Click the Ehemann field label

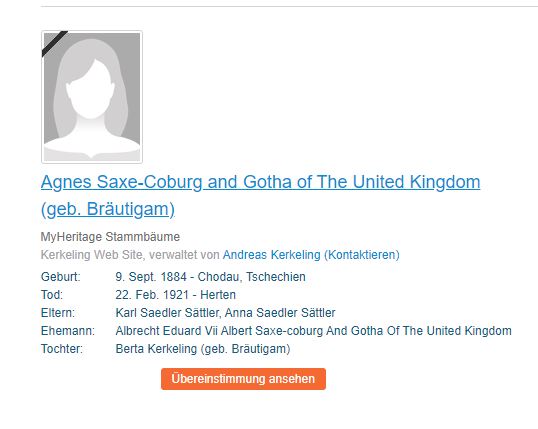pyautogui.click(x=68, y=331)
